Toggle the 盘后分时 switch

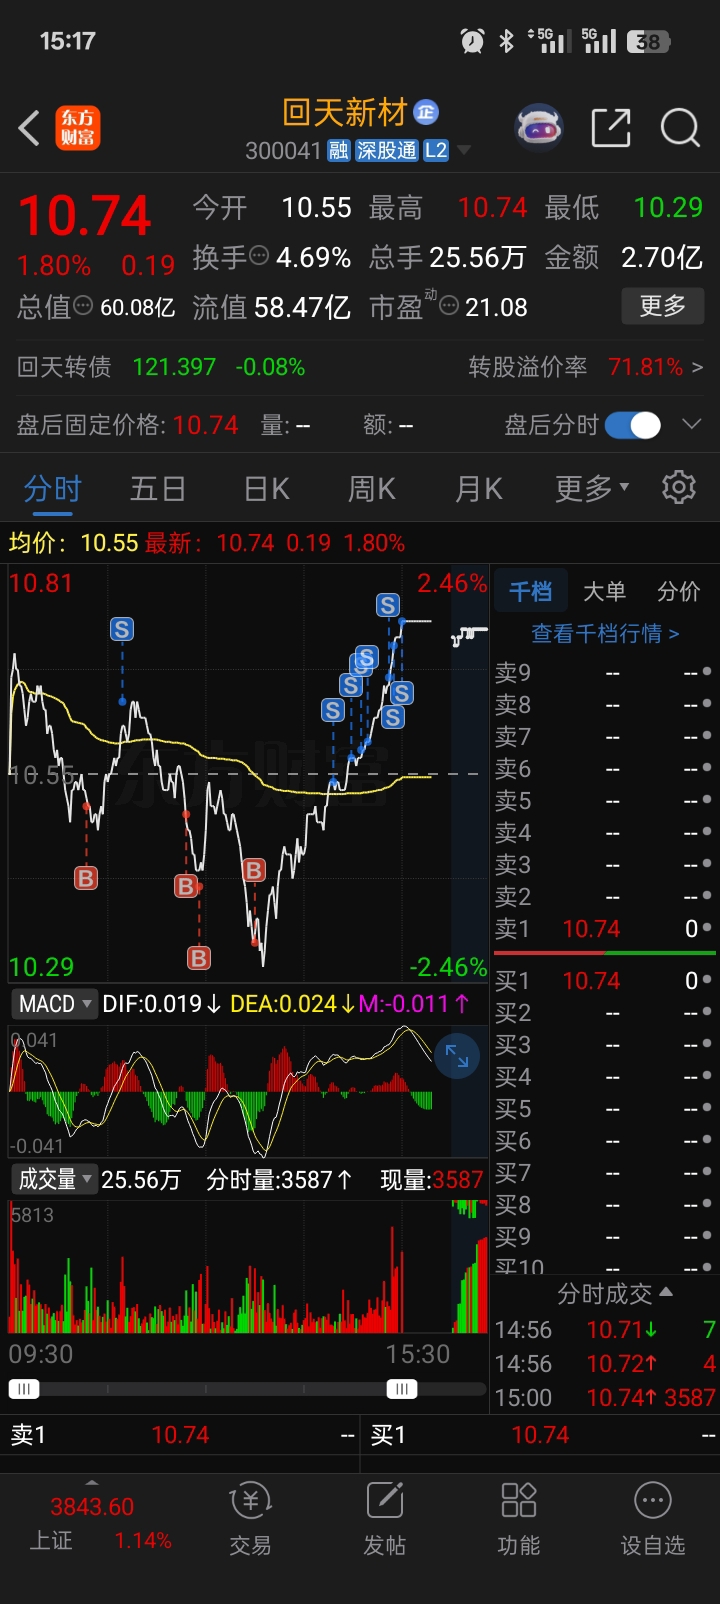click(x=633, y=425)
